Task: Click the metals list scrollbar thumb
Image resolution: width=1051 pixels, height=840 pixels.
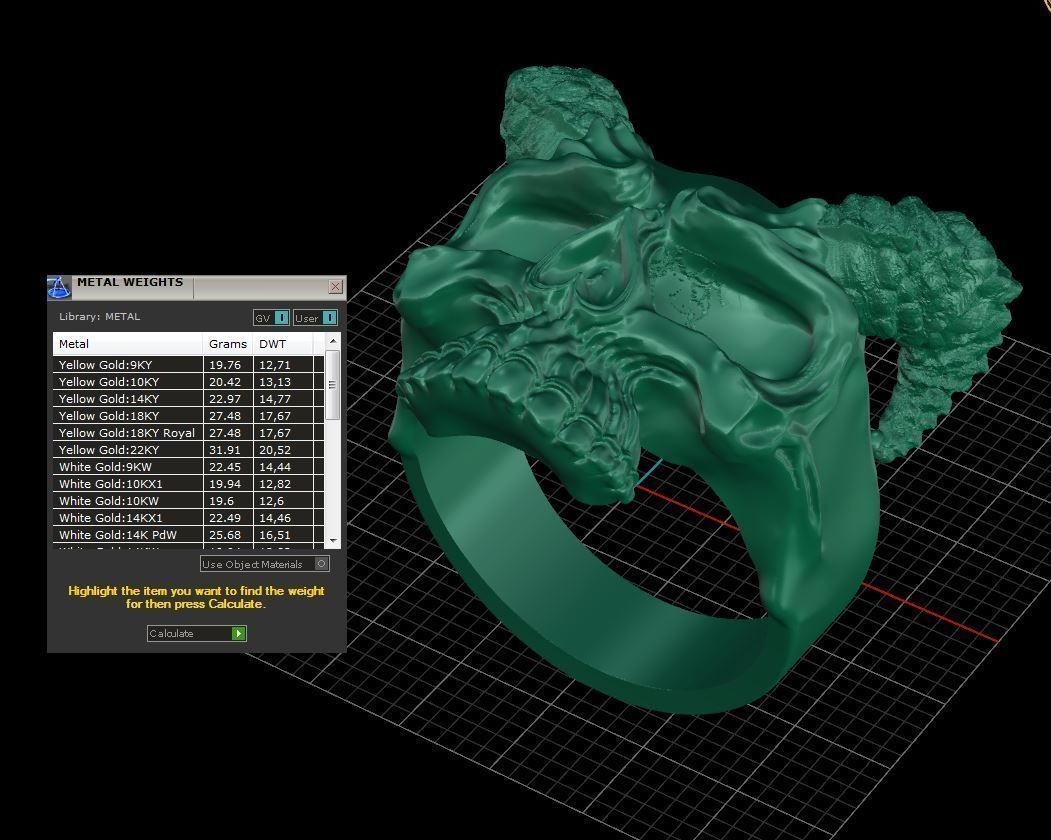Action: (x=332, y=385)
